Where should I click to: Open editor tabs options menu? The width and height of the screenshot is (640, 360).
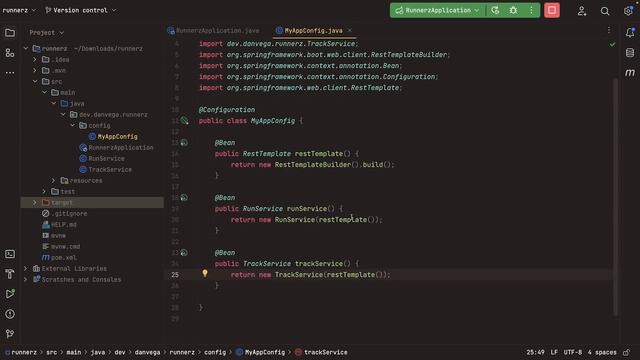point(609,31)
